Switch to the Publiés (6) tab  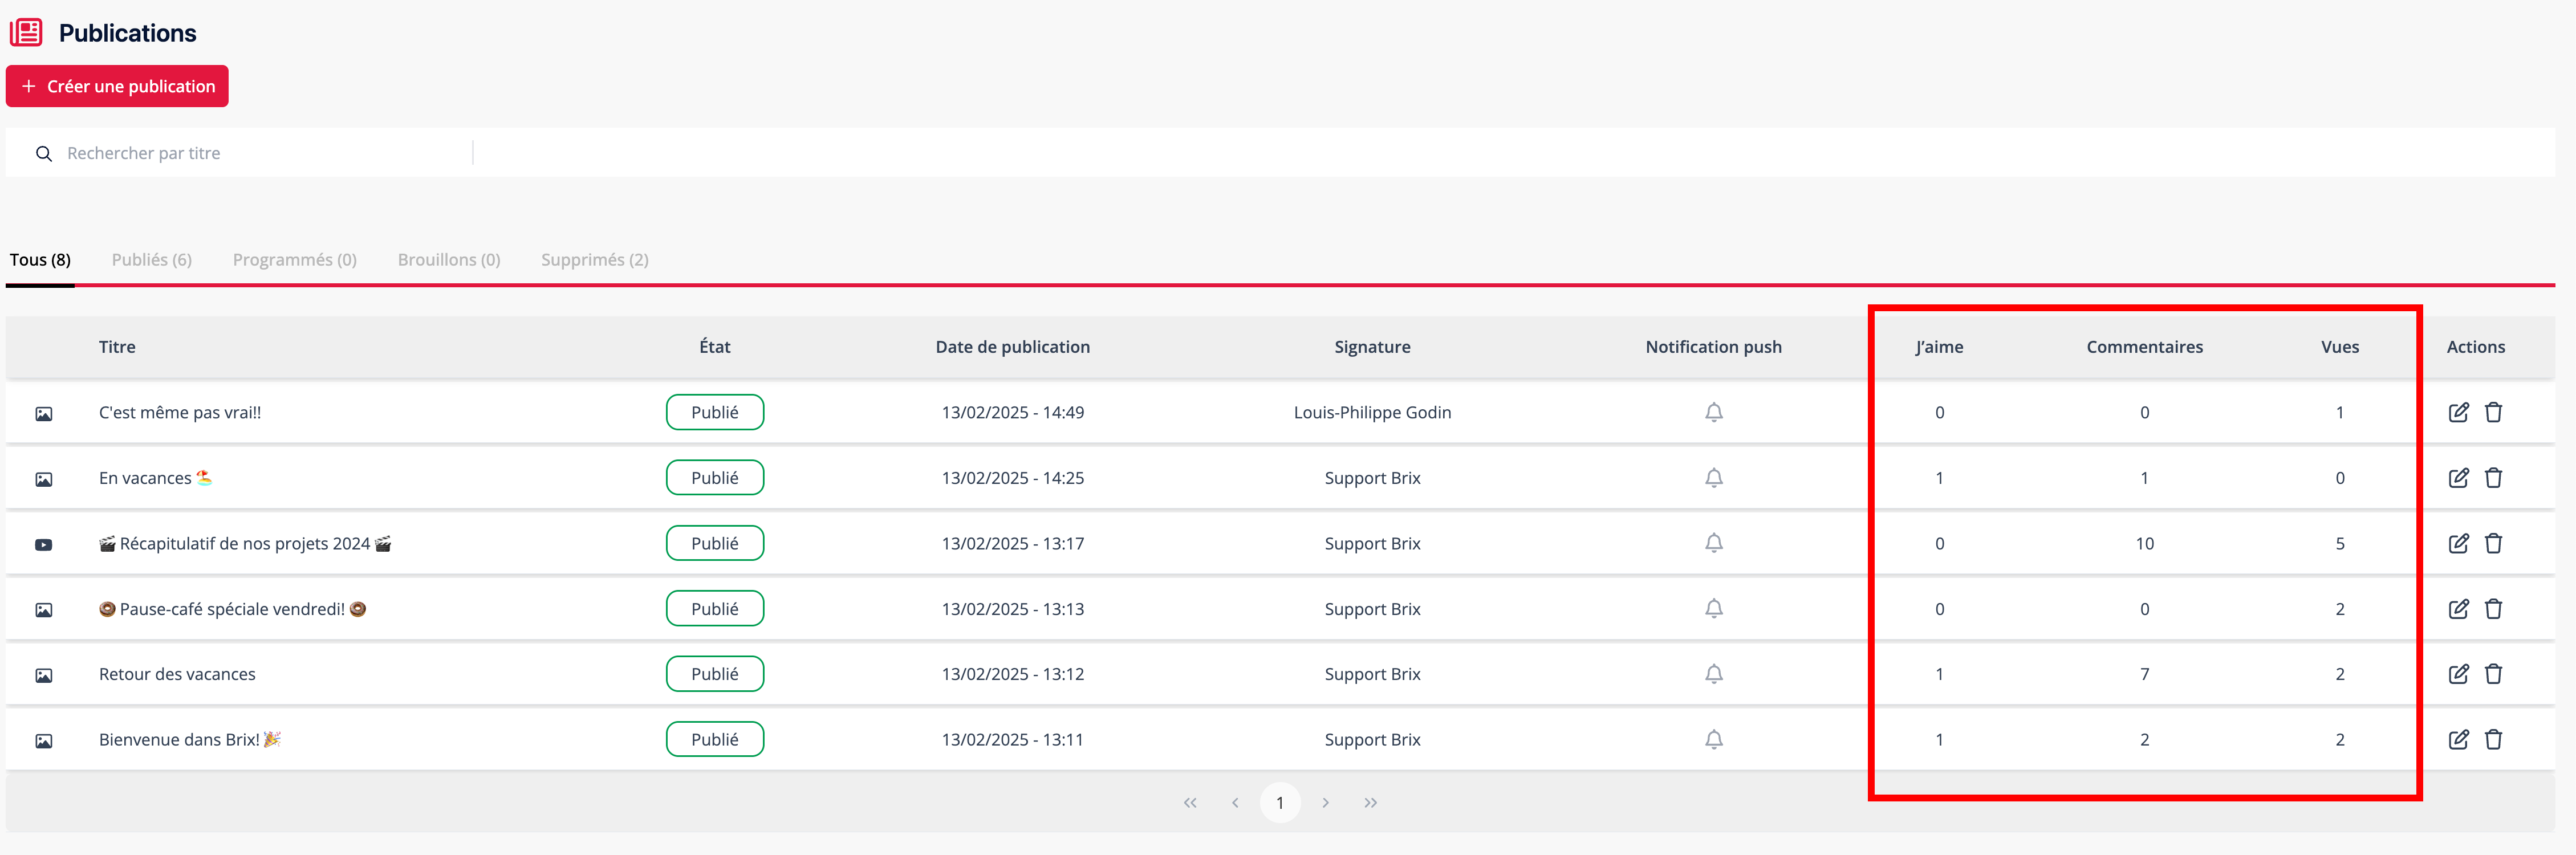point(152,260)
